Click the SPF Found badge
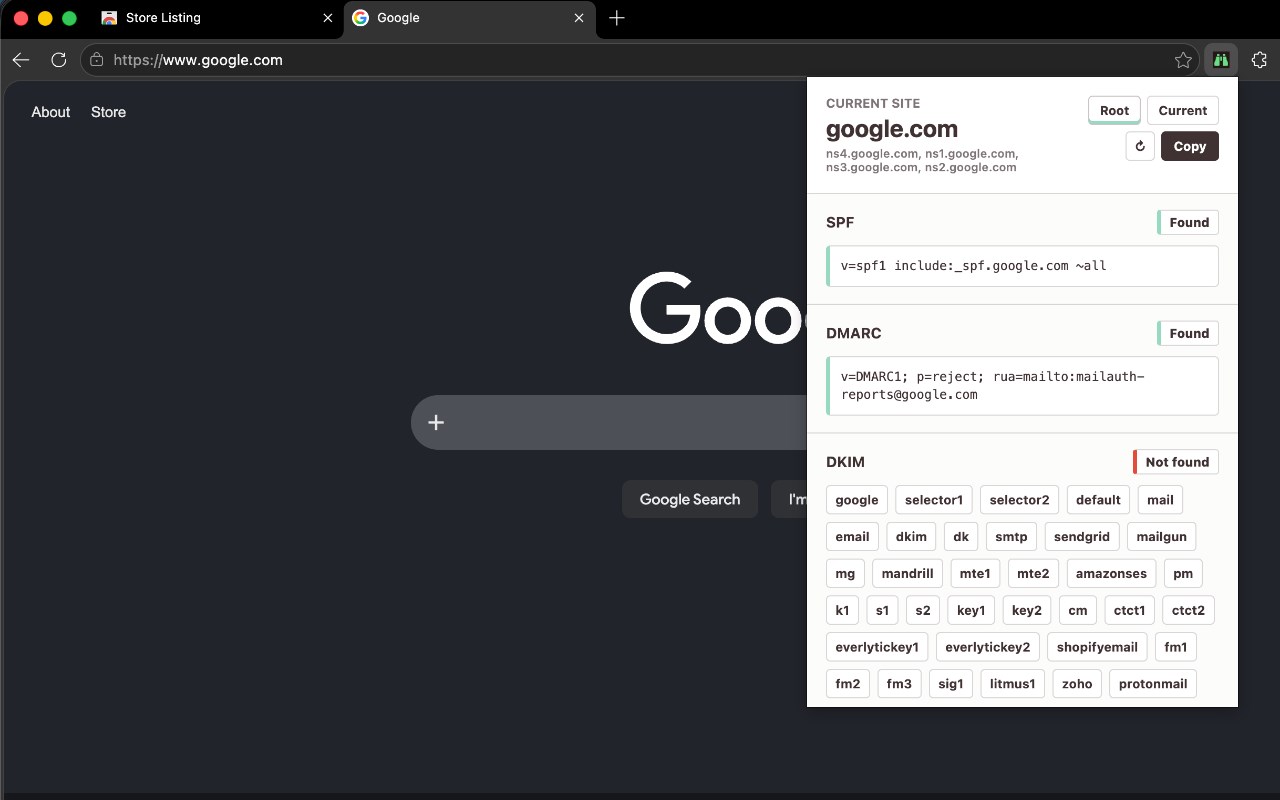This screenshot has height=800, width=1280. pyautogui.click(x=1188, y=222)
